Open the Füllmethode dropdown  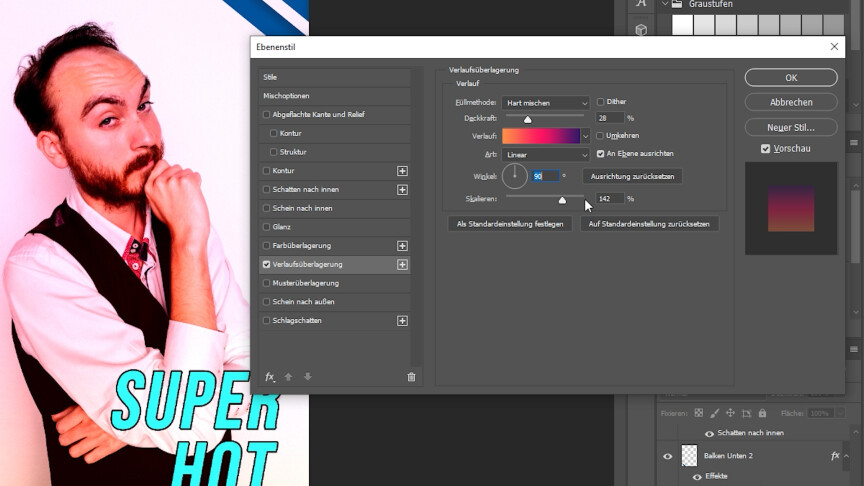(x=545, y=103)
